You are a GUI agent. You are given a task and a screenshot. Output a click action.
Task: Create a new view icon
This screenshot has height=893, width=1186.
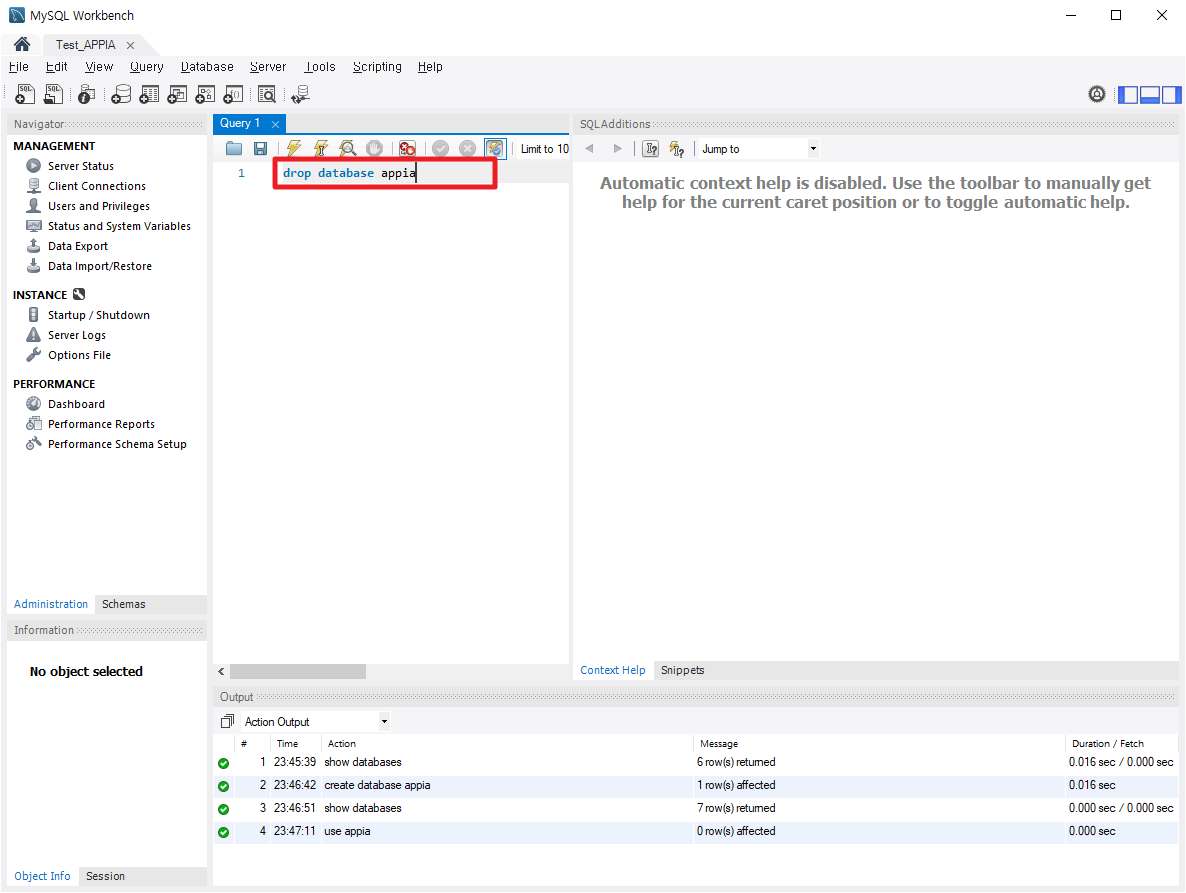coord(178,94)
